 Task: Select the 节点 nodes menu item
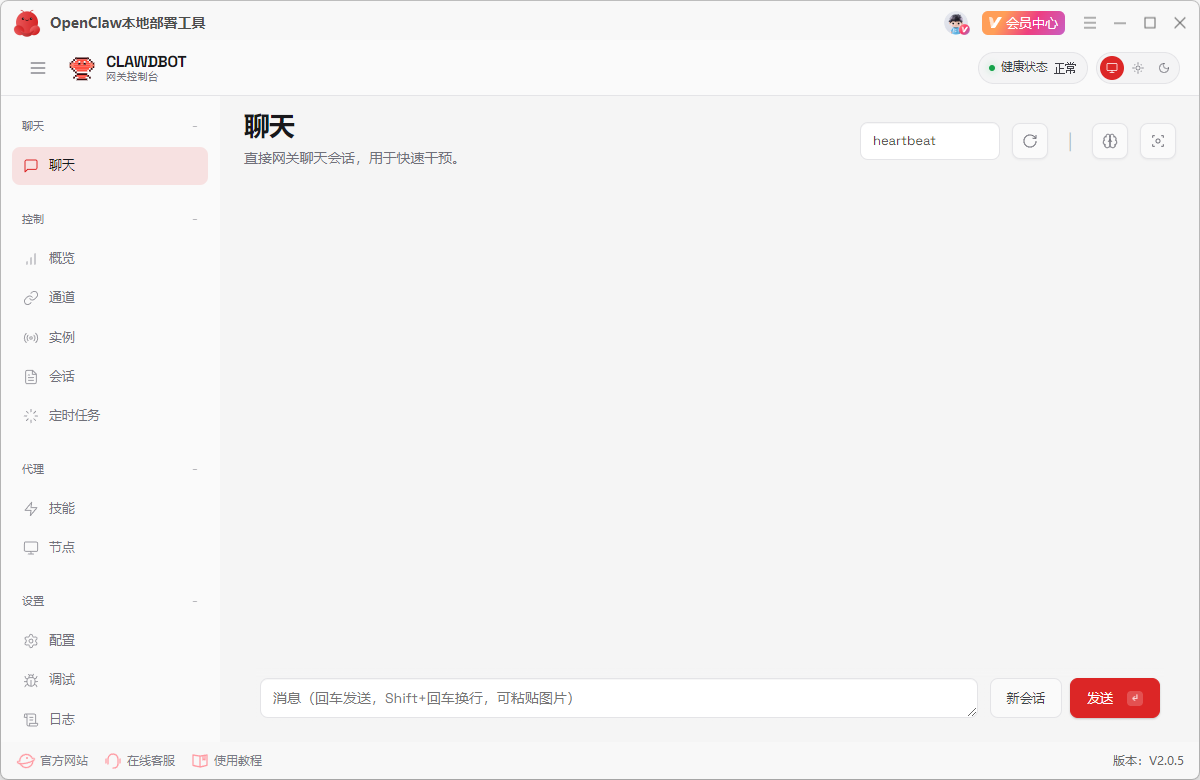point(60,547)
